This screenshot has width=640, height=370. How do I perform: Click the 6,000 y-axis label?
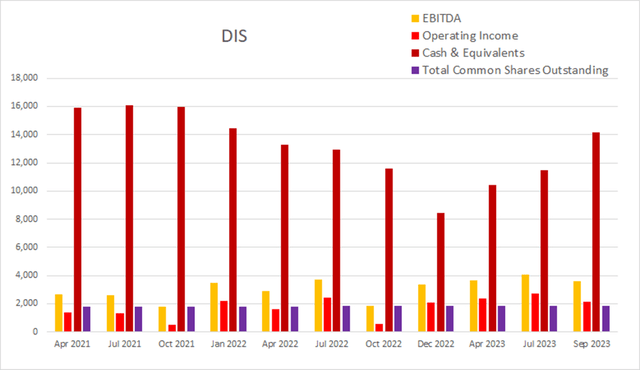tap(26, 247)
